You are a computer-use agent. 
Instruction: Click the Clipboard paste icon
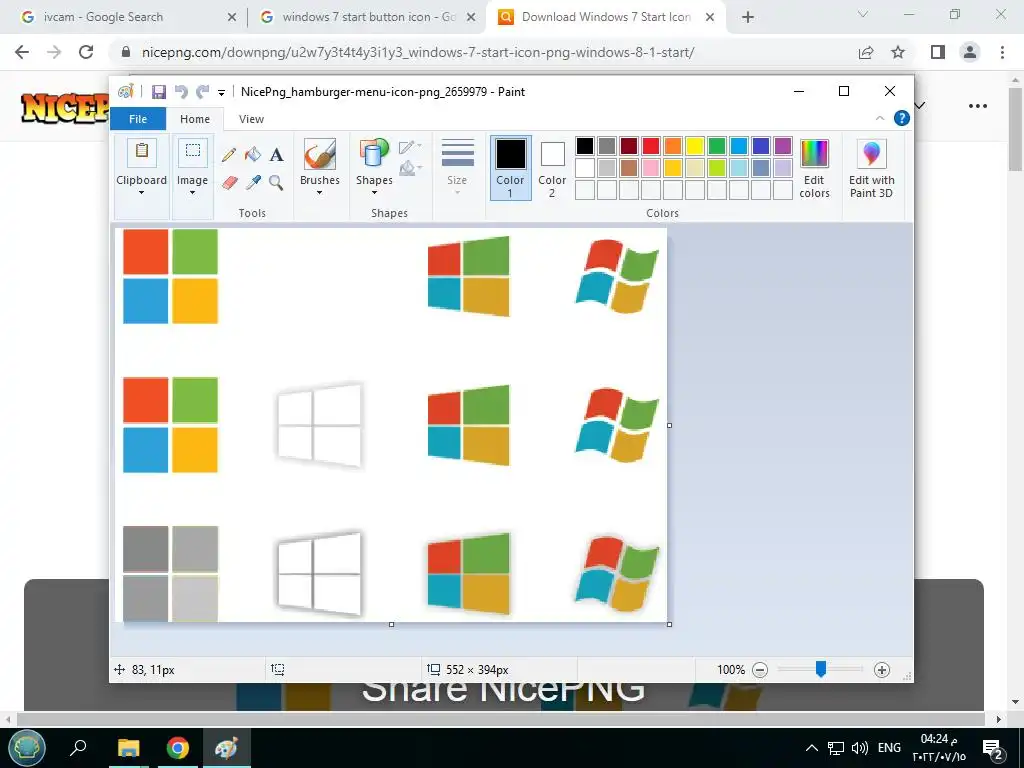(x=141, y=152)
